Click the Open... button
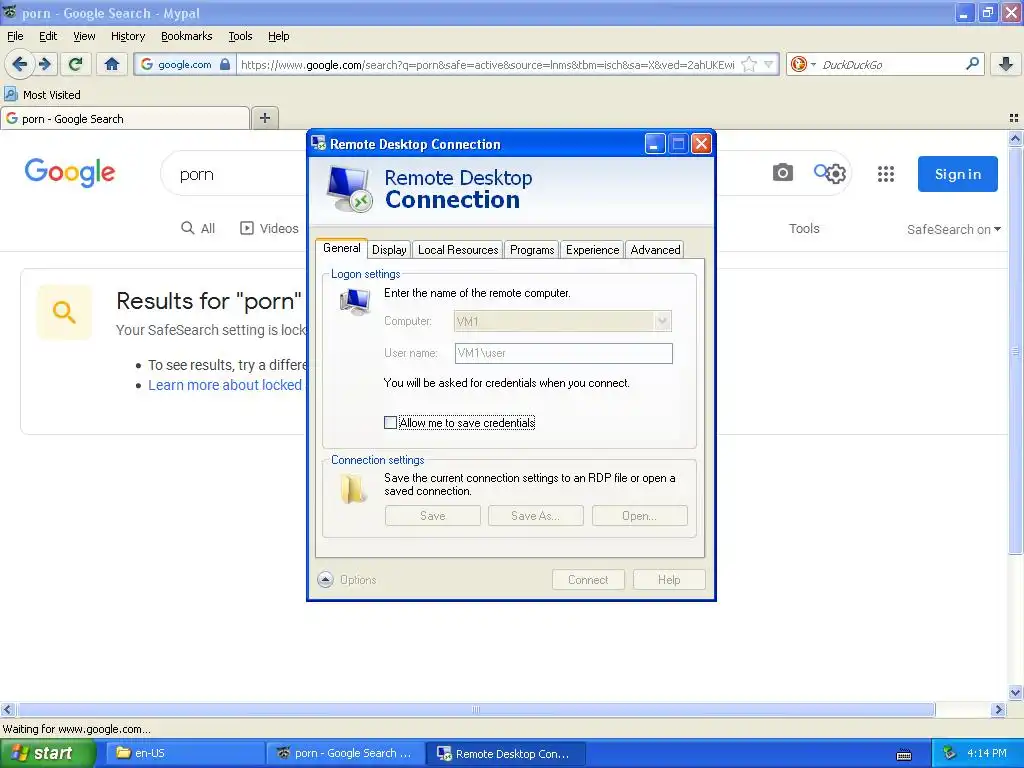Image resolution: width=1024 pixels, height=768 pixels. tap(639, 515)
